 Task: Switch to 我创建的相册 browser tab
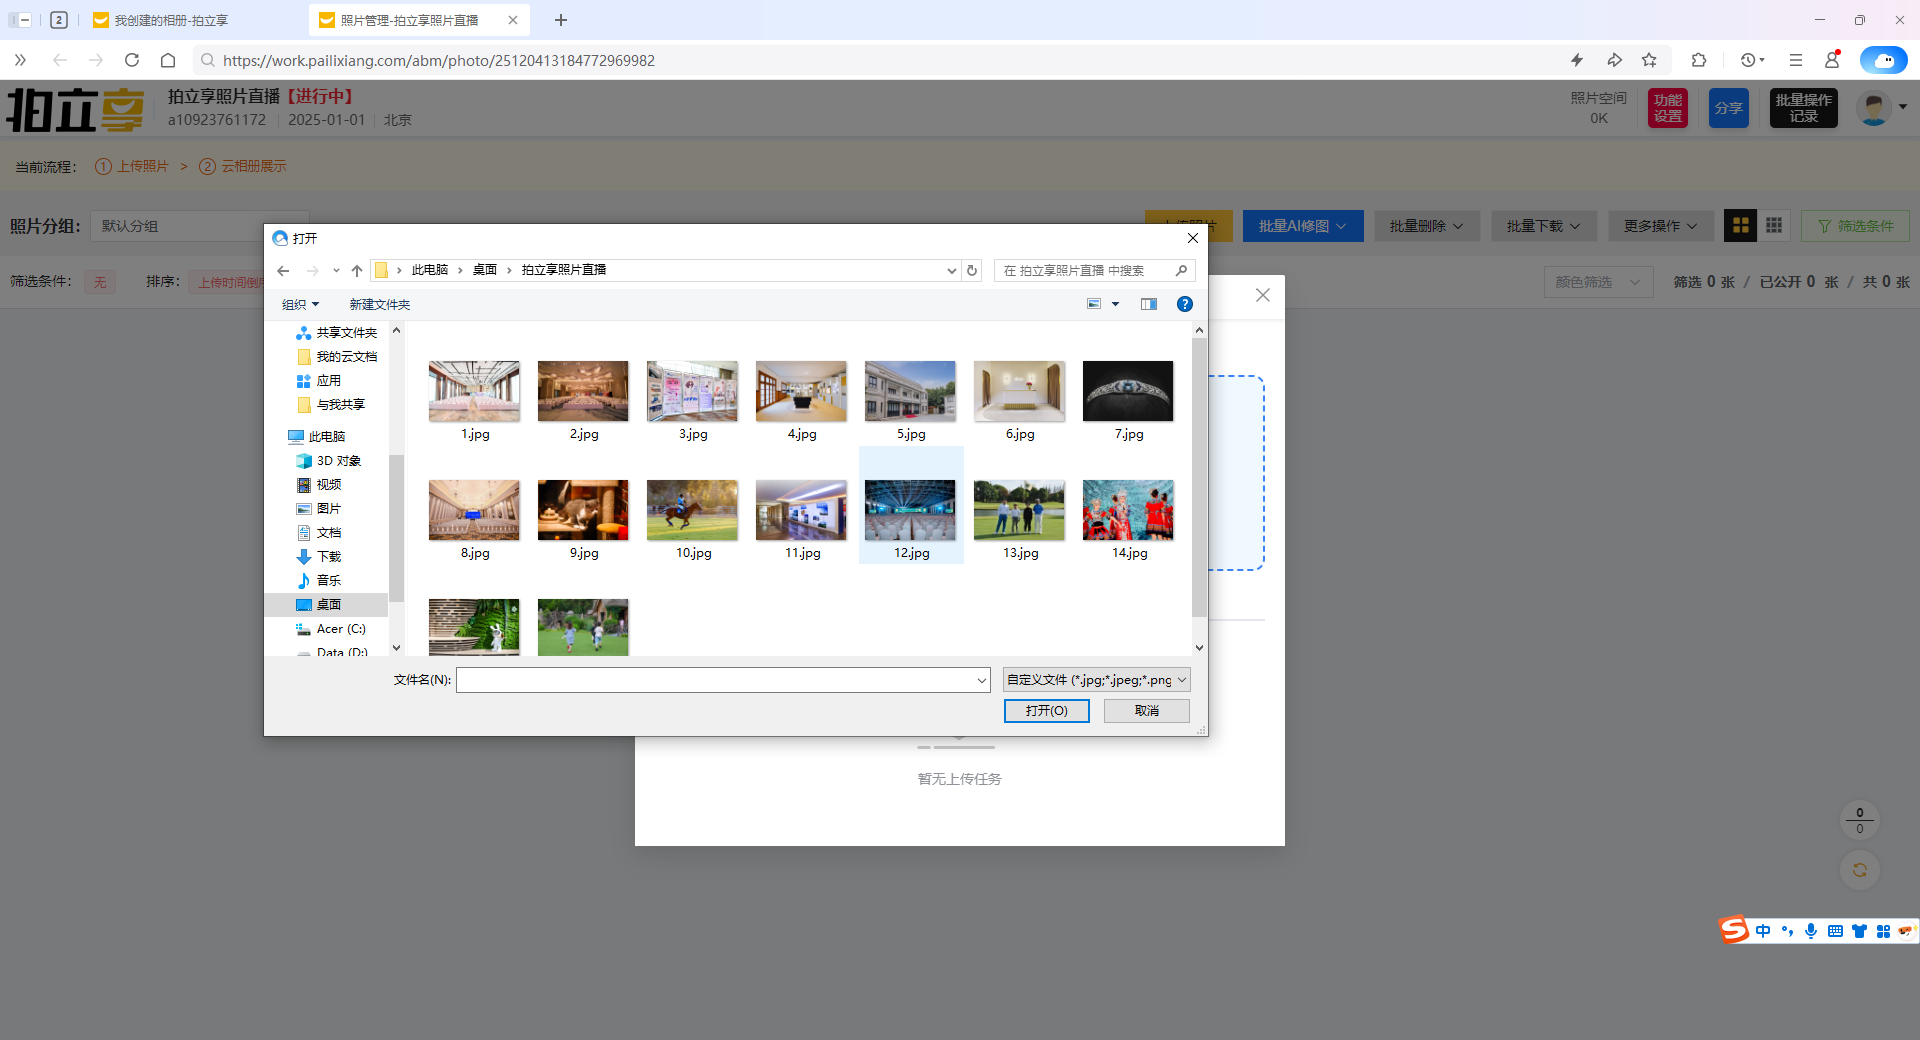pyautogui.click(x=170, y=20)
